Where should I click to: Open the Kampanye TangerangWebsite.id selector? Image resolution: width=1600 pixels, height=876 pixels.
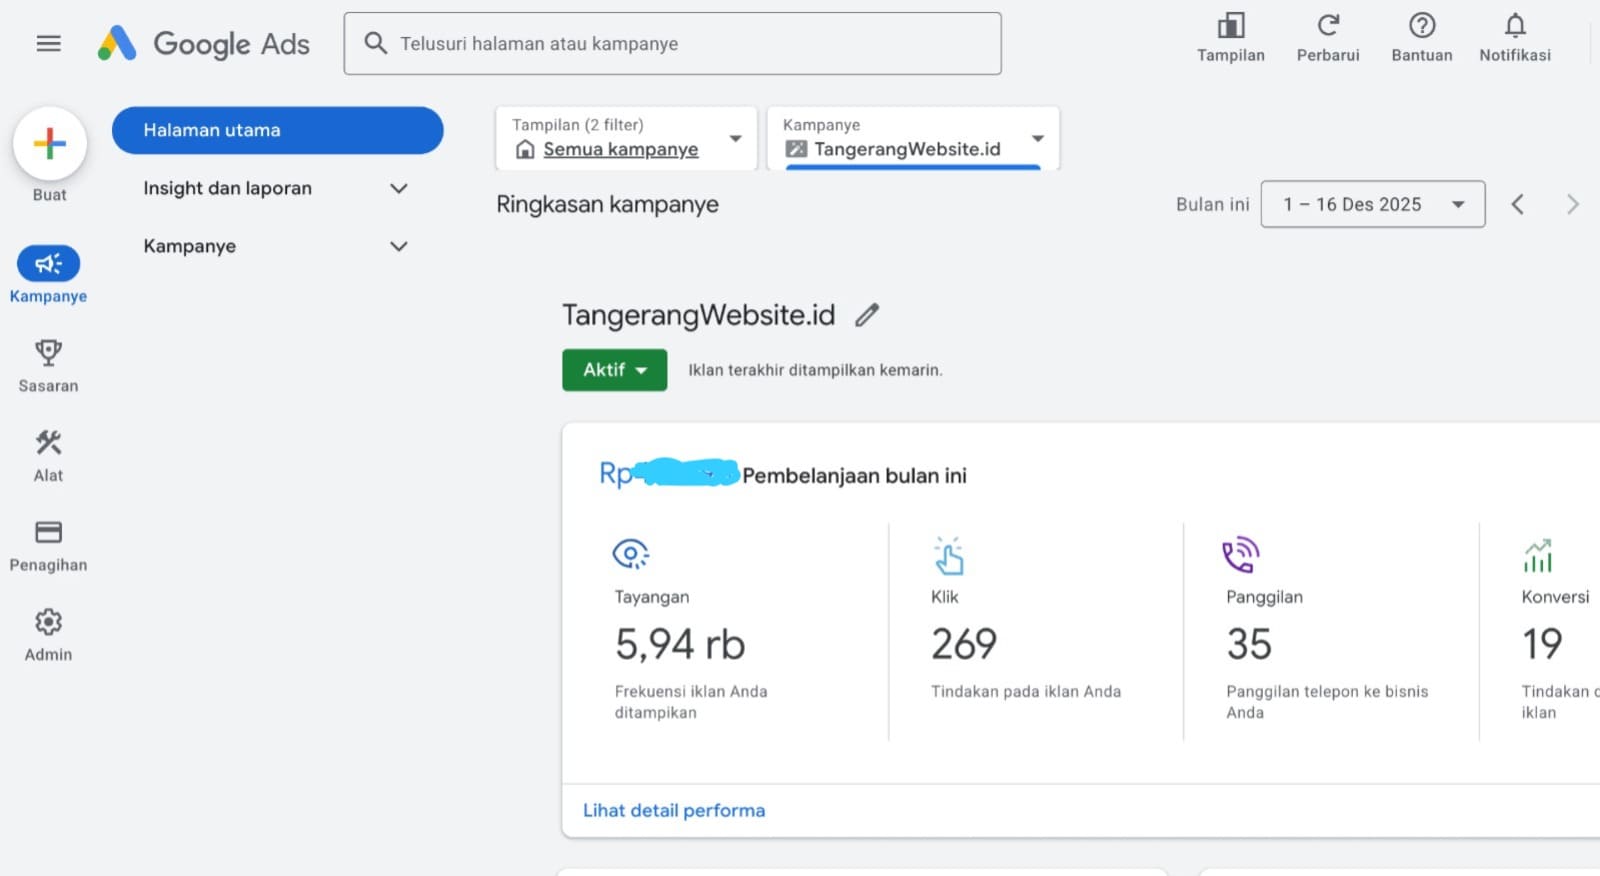(x=912, y=139)
